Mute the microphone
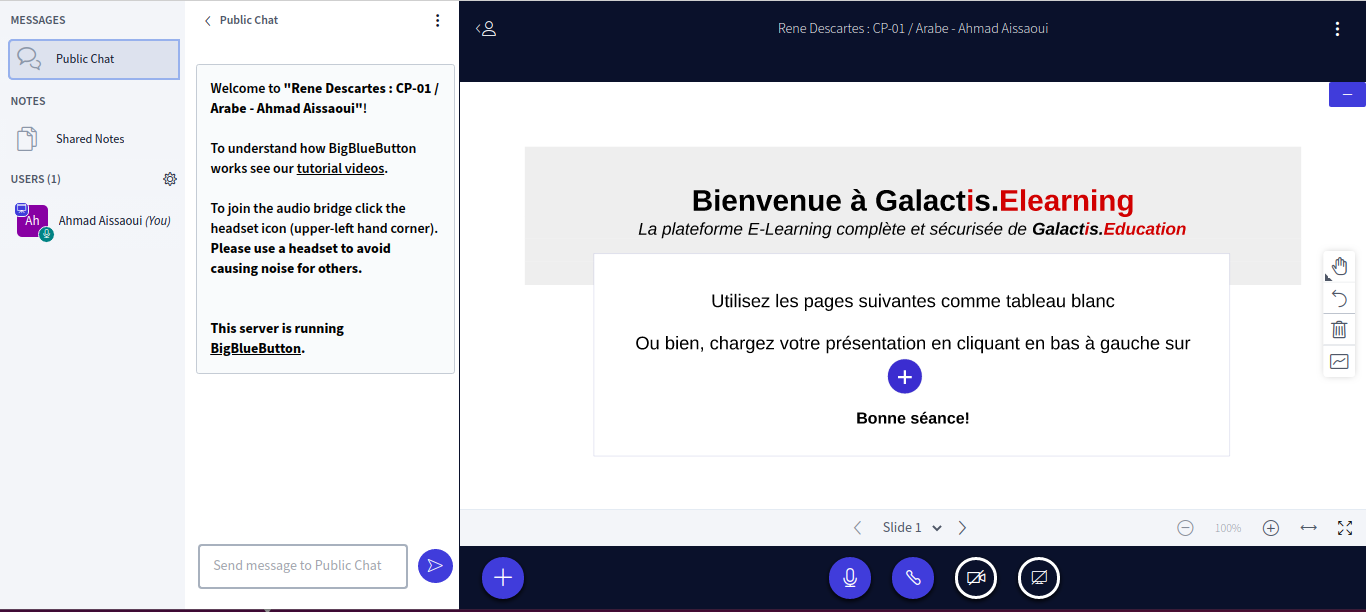Viewport: 1366px width, 612px height. pyautogui.click(x=850, y=578)
